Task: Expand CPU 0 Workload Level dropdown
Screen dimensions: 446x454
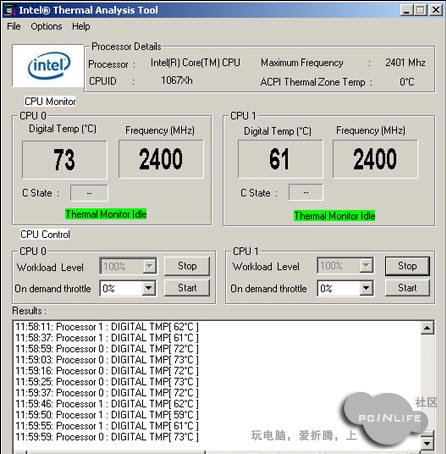Action: pos(149,266)
